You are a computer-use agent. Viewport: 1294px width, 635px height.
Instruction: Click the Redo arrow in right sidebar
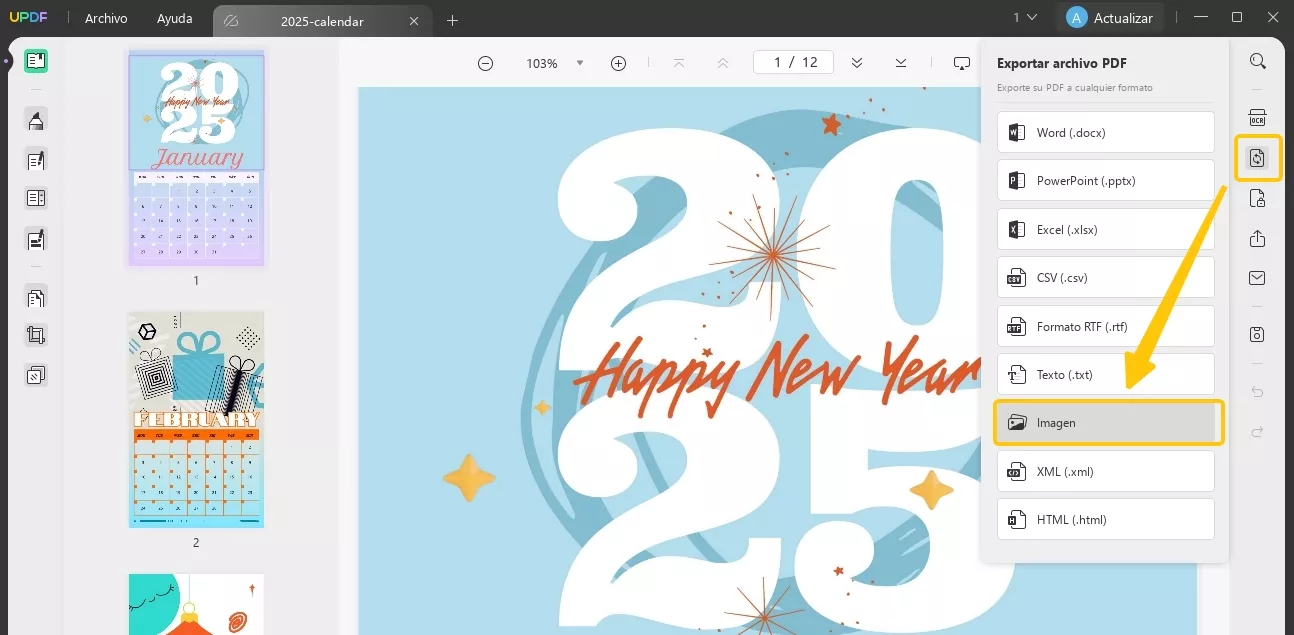click(x=1258, y=431)
